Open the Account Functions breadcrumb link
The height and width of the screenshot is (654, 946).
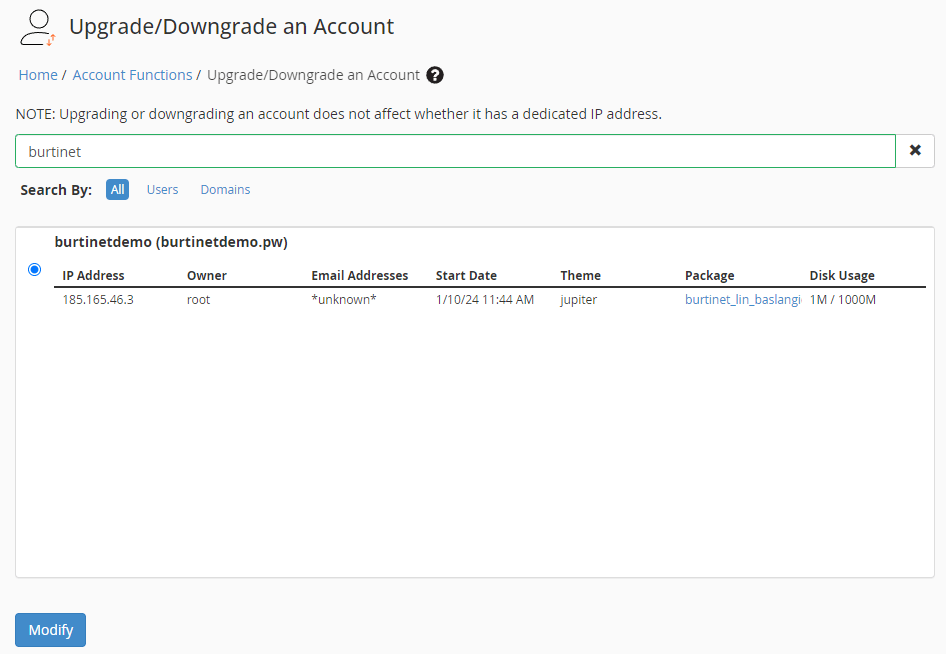point(132,75)
